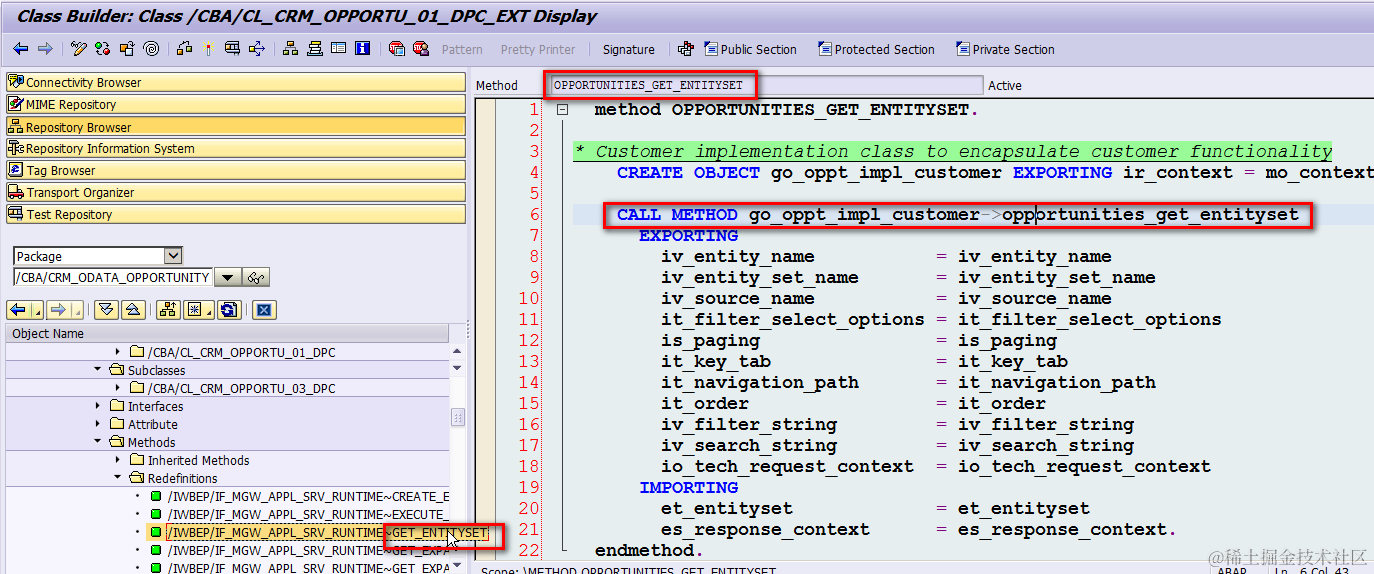The height and width of the screenshot is (574, 1374).
Task: Go forward with the right arrow in the top toolbar
Action: click(45, 49)
